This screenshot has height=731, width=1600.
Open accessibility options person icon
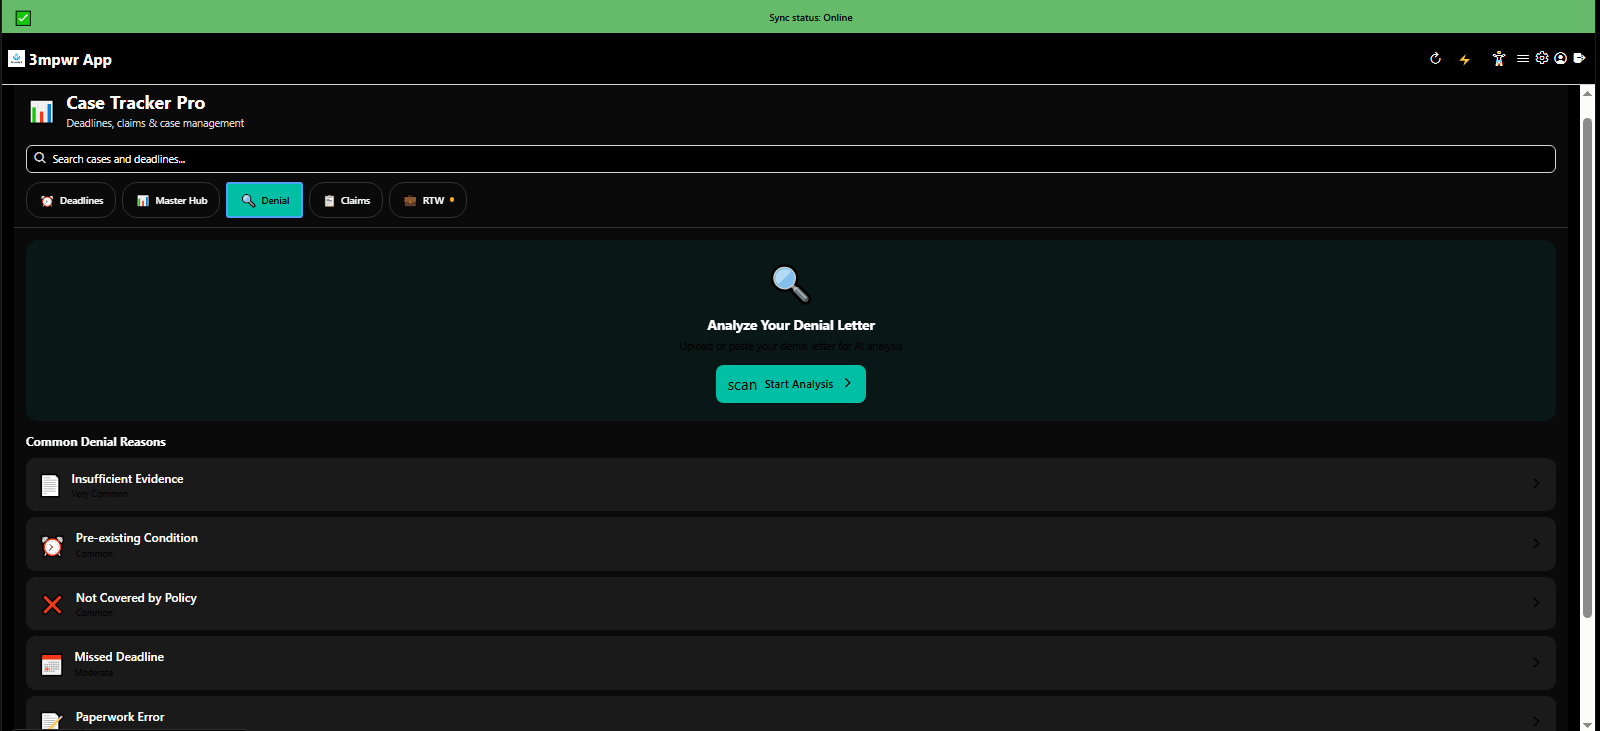tap(1498, 59)
